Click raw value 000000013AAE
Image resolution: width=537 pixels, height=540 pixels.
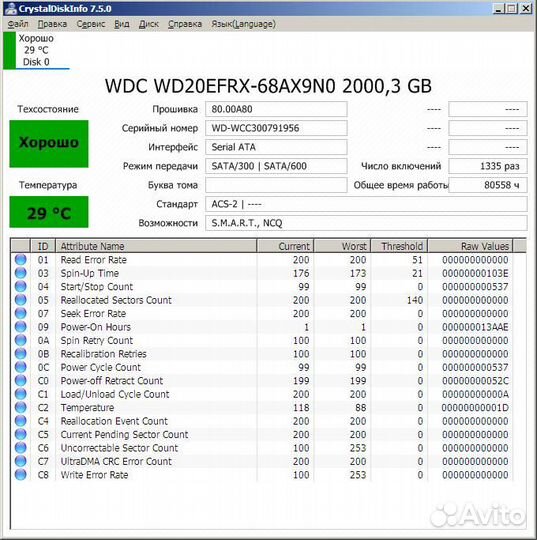[475, 327]
